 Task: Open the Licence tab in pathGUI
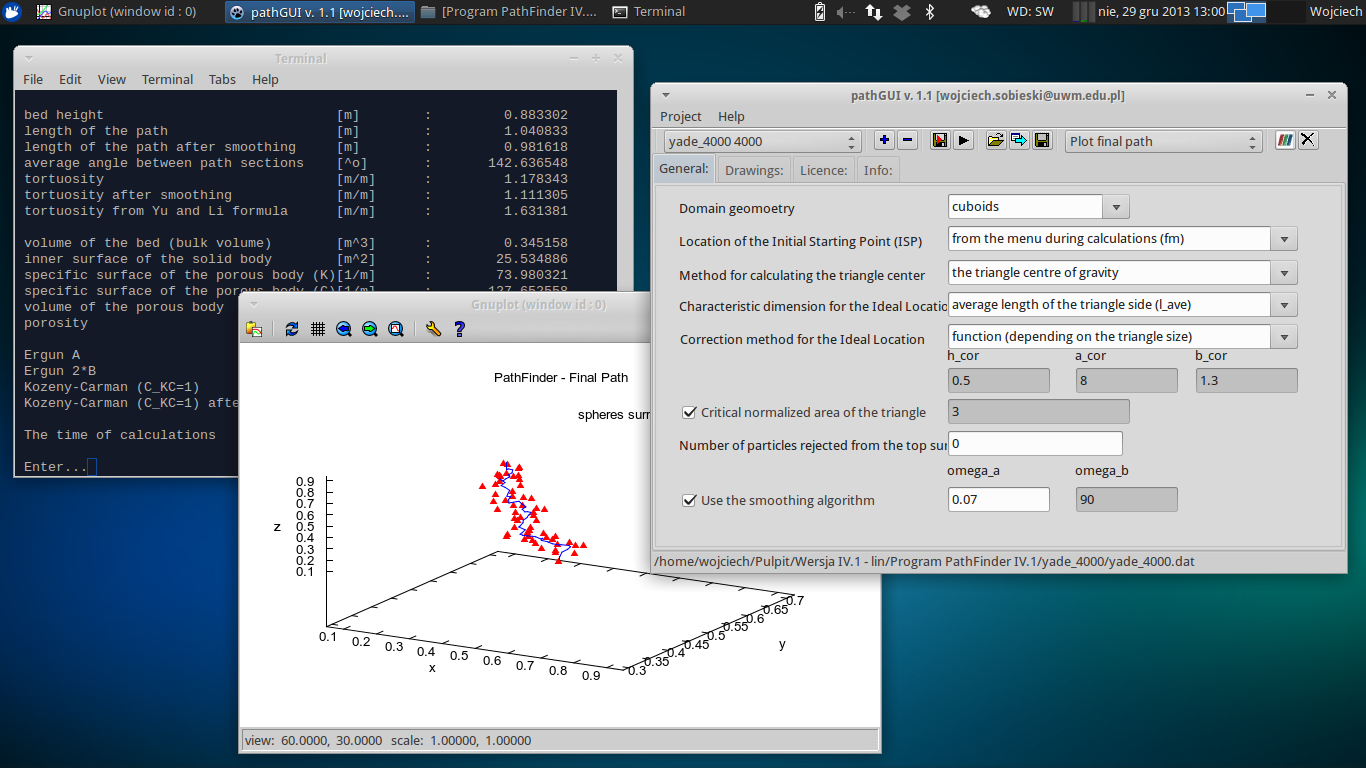823,169
